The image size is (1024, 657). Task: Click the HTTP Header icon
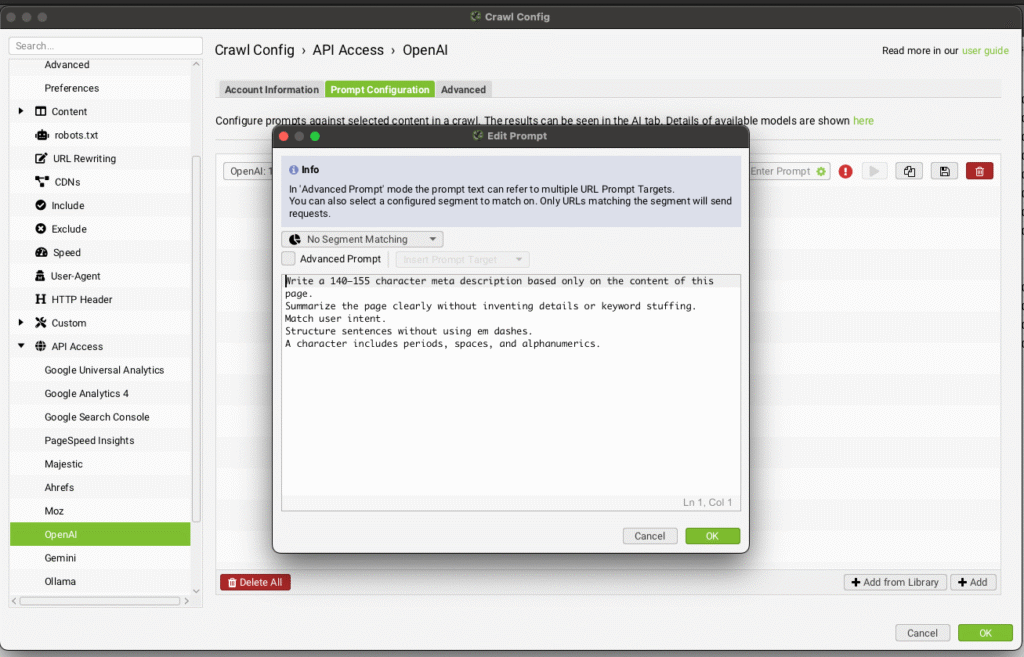tap(42, 299)
